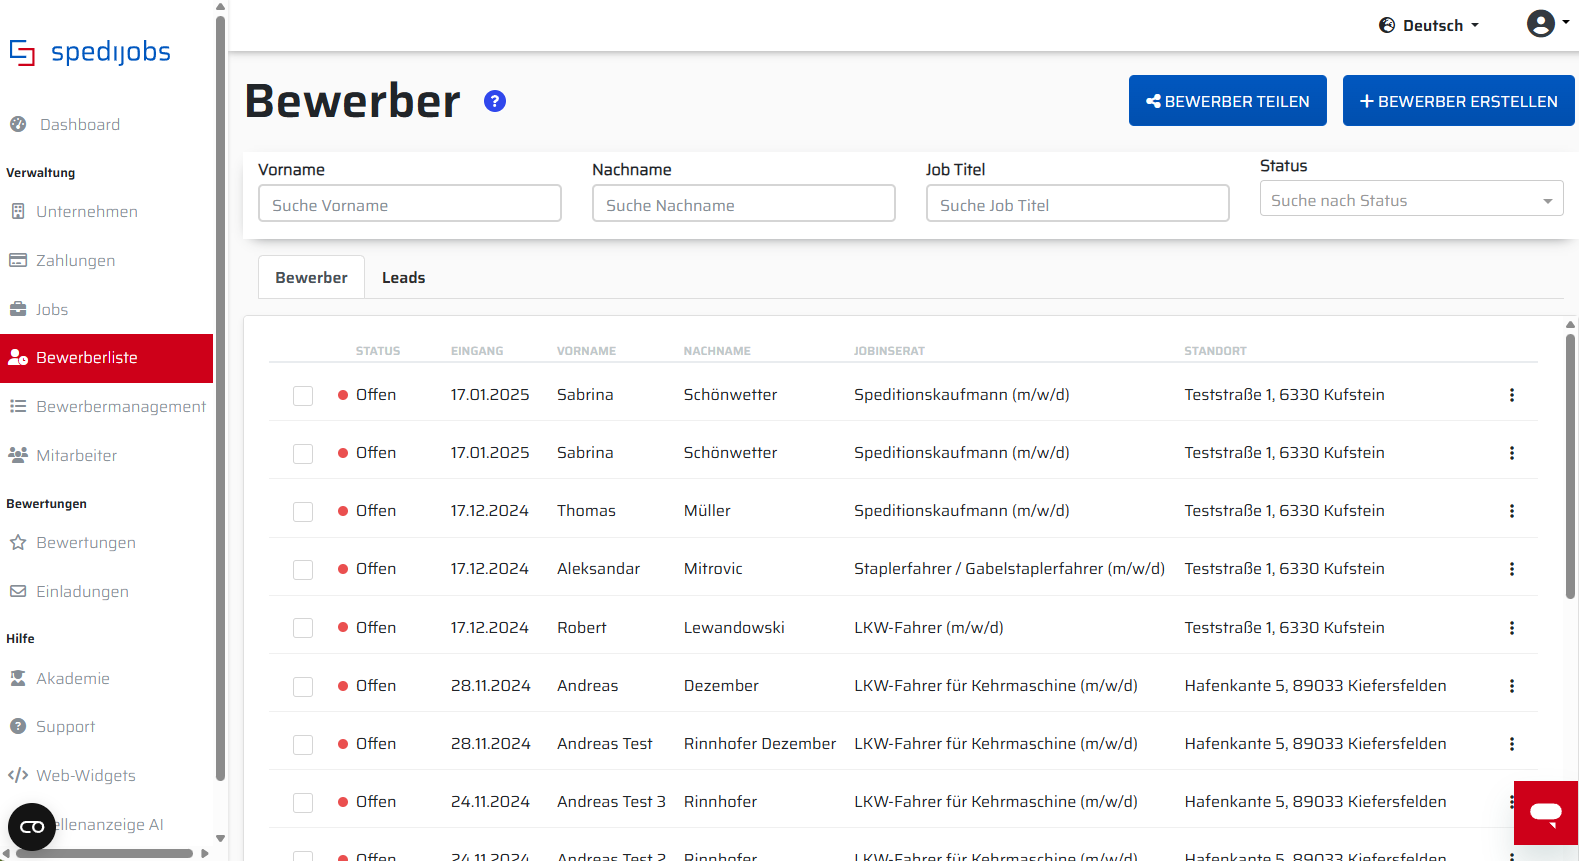Open the Suche nach Status dropdown
1579x861 pixels.
point(1411,201)
